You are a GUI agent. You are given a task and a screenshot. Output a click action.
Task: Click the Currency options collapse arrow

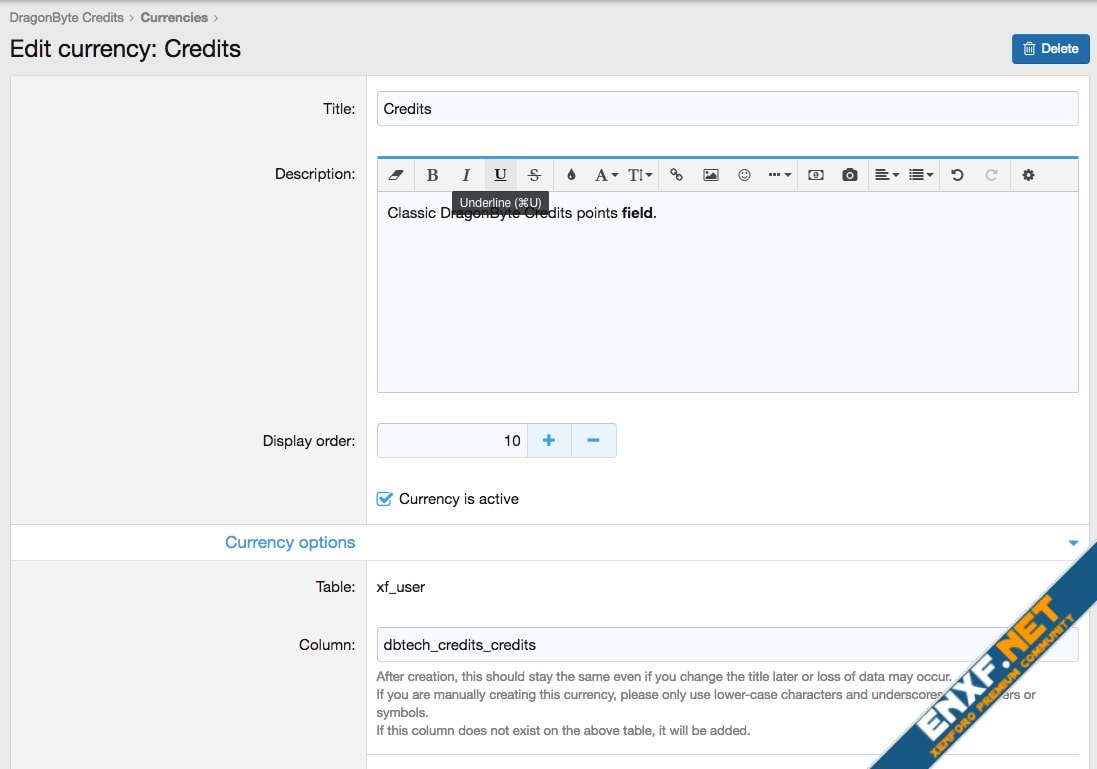point(1073,543)
